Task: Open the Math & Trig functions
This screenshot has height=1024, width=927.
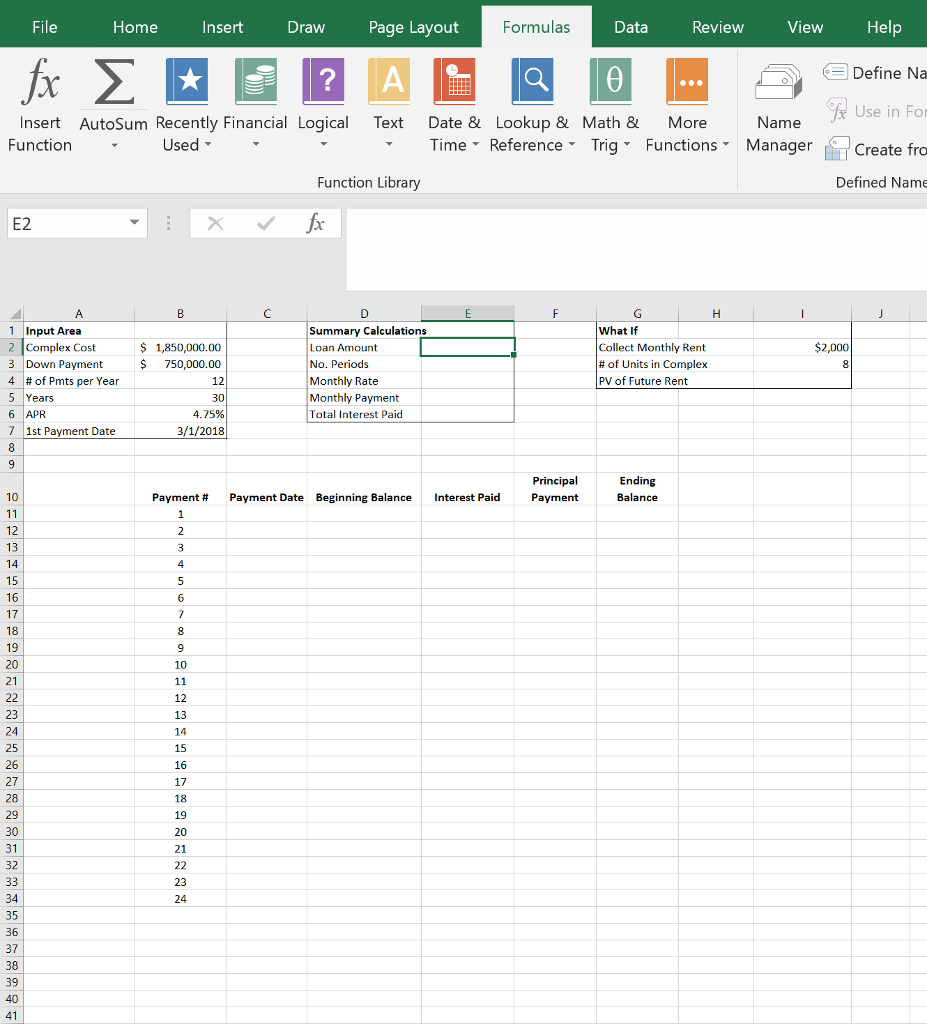Action: coord(610,81)
